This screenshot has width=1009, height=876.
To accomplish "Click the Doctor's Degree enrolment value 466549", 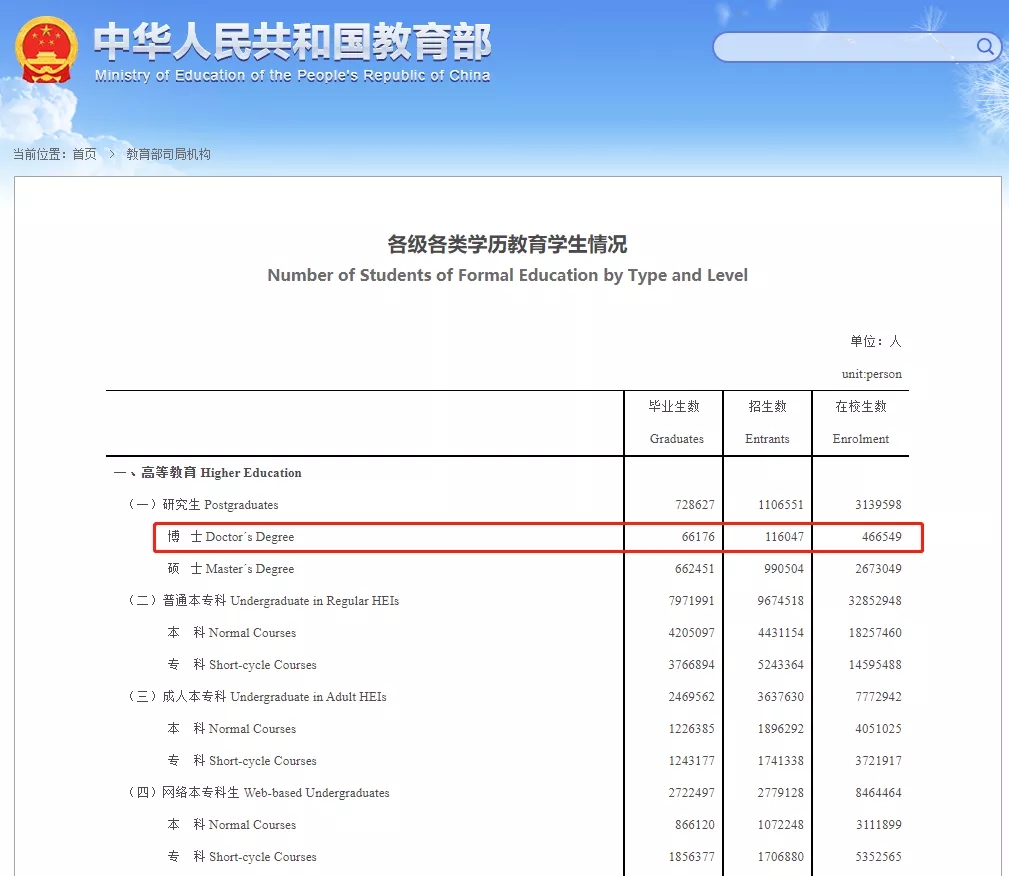I will tap(881, 537).
